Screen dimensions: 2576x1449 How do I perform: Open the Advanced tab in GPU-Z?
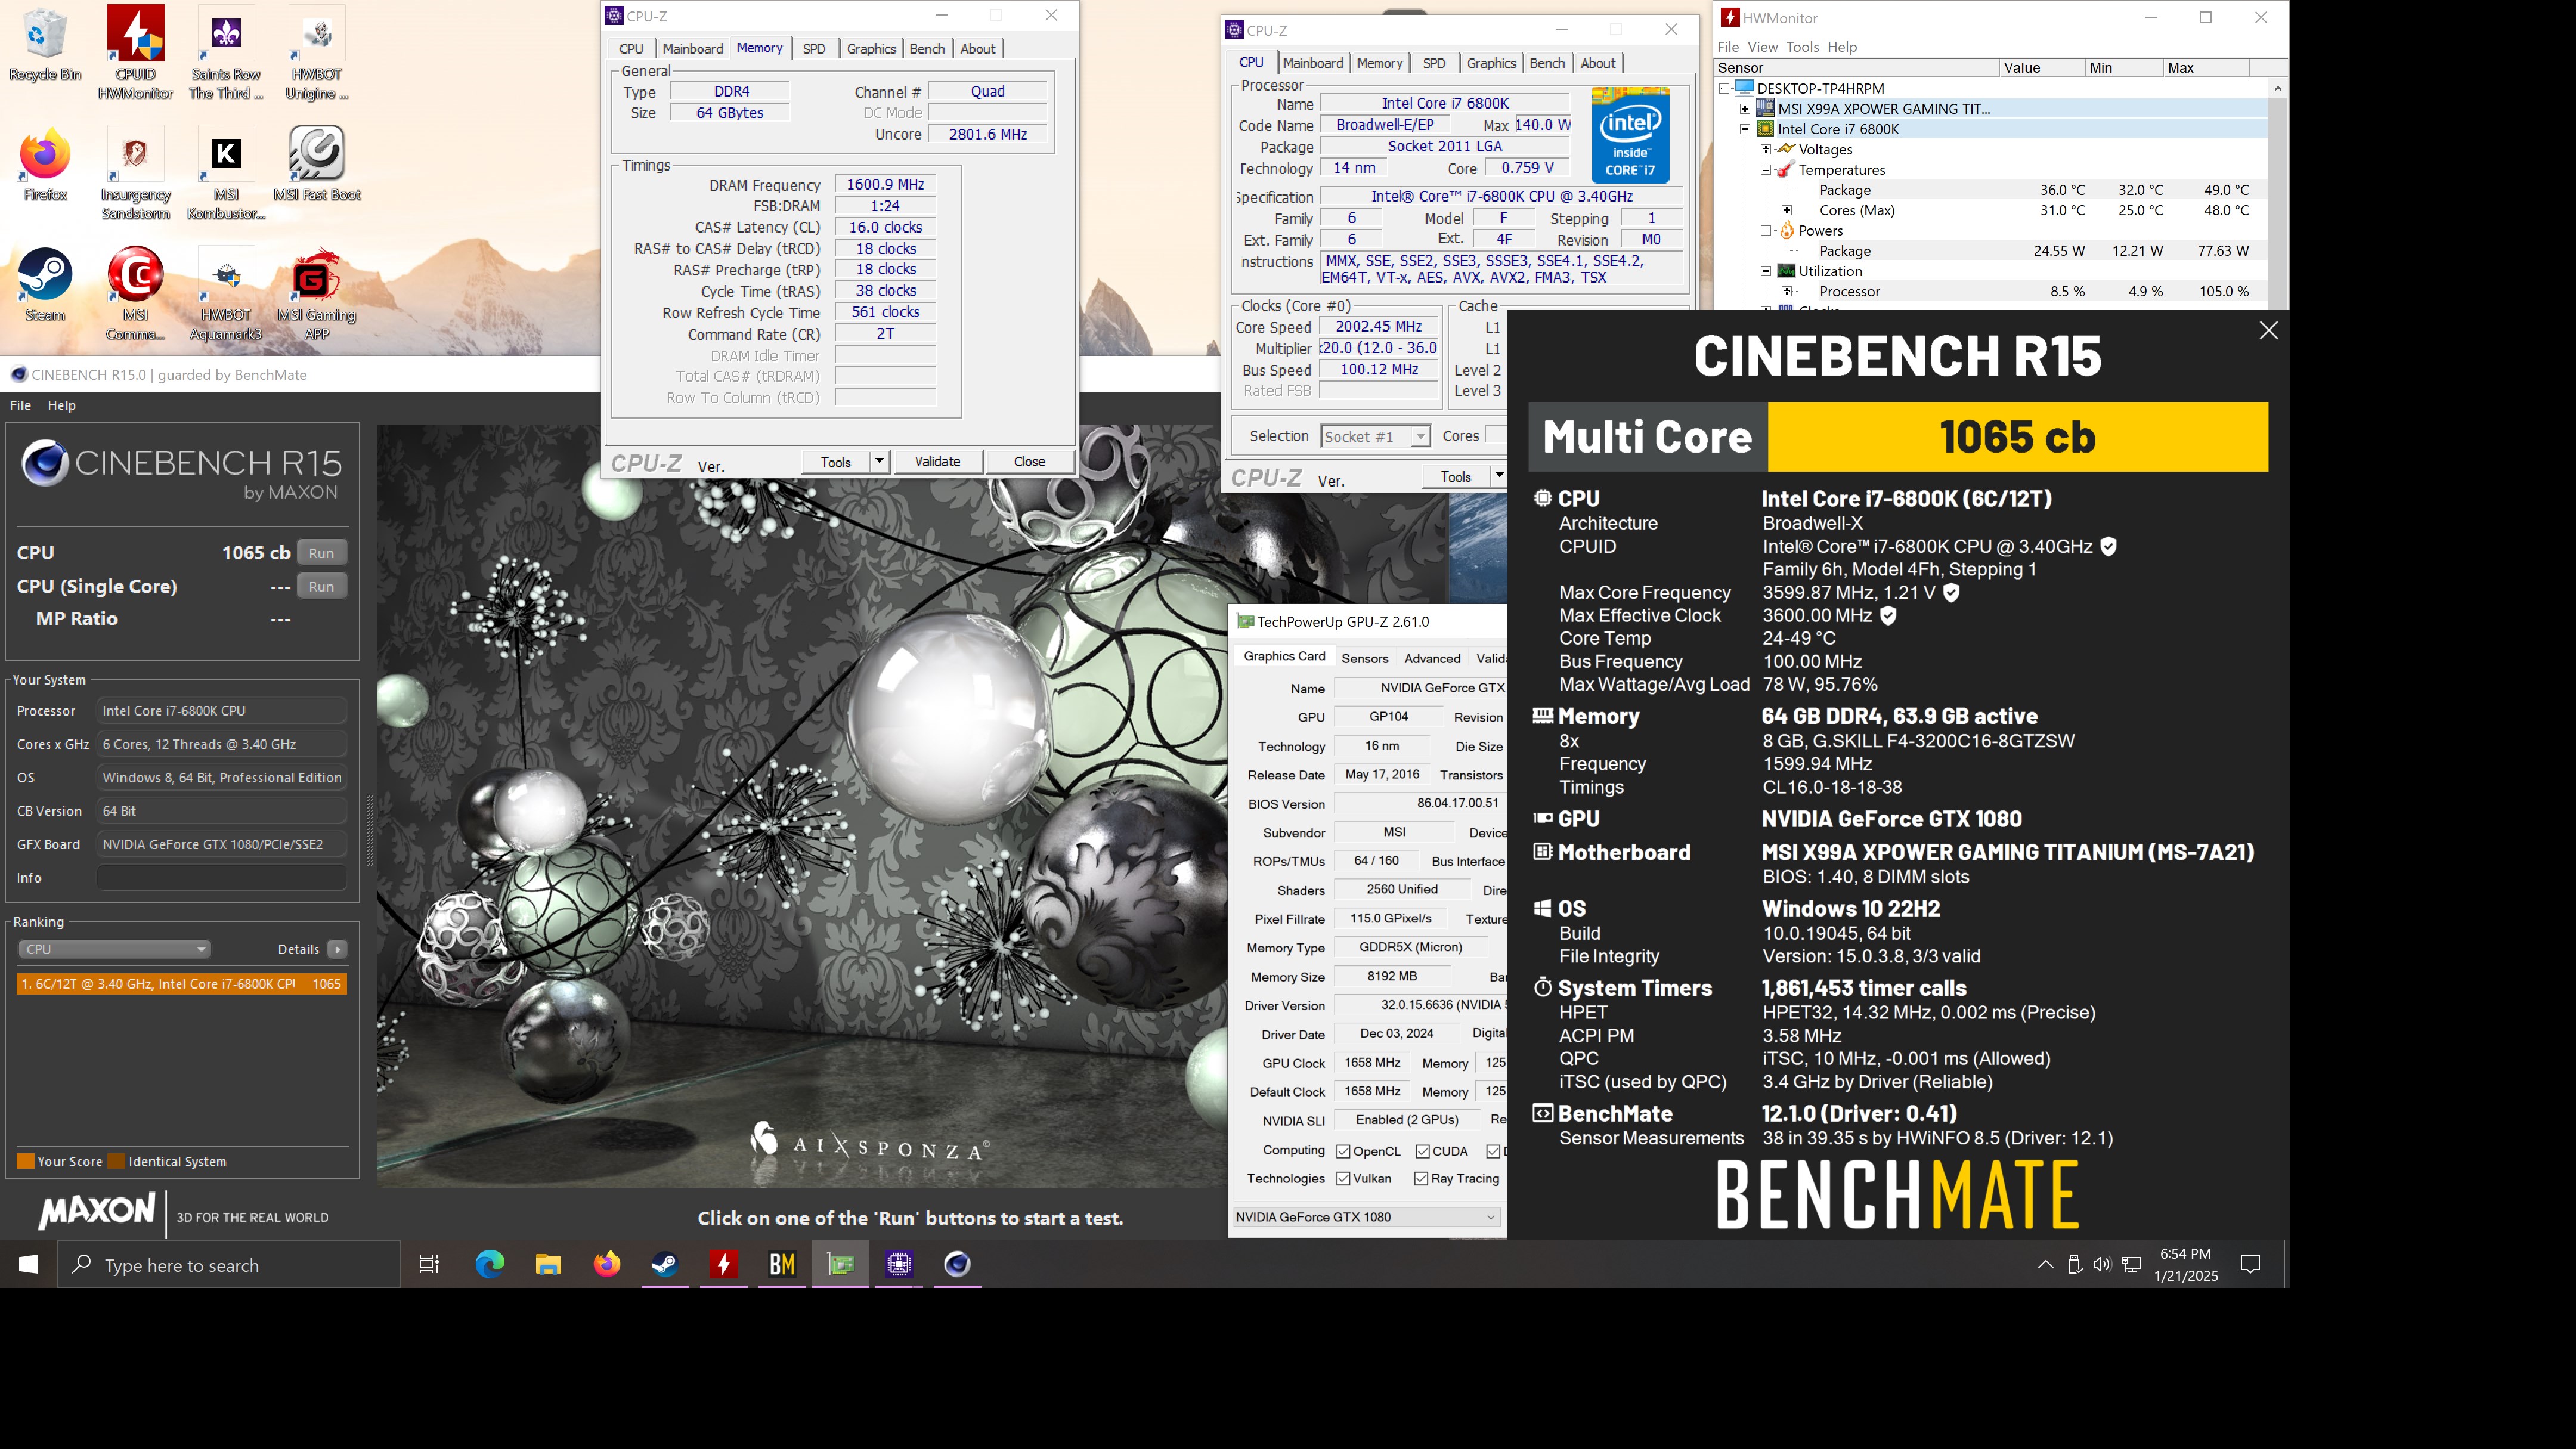tap(1432, 658)
